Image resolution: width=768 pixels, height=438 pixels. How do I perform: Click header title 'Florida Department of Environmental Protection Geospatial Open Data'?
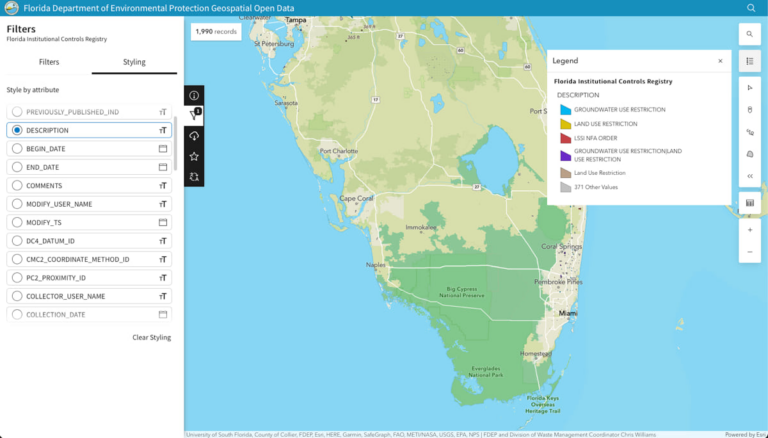[x=159, y=8]
